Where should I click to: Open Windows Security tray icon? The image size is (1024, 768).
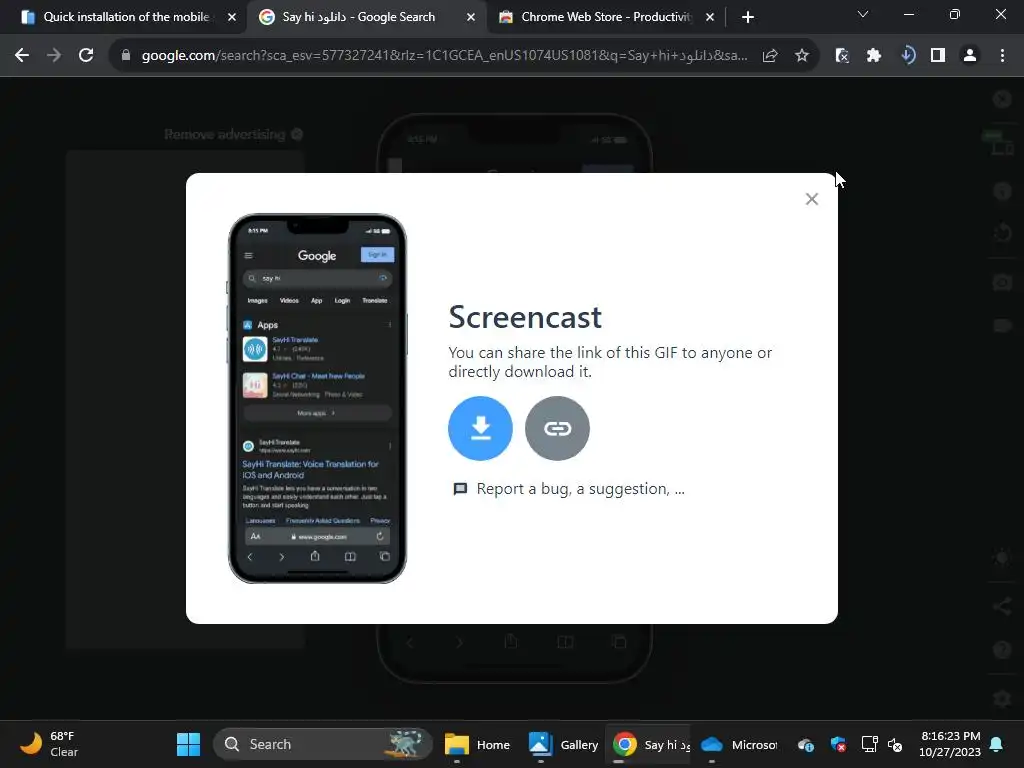point(839,744)
